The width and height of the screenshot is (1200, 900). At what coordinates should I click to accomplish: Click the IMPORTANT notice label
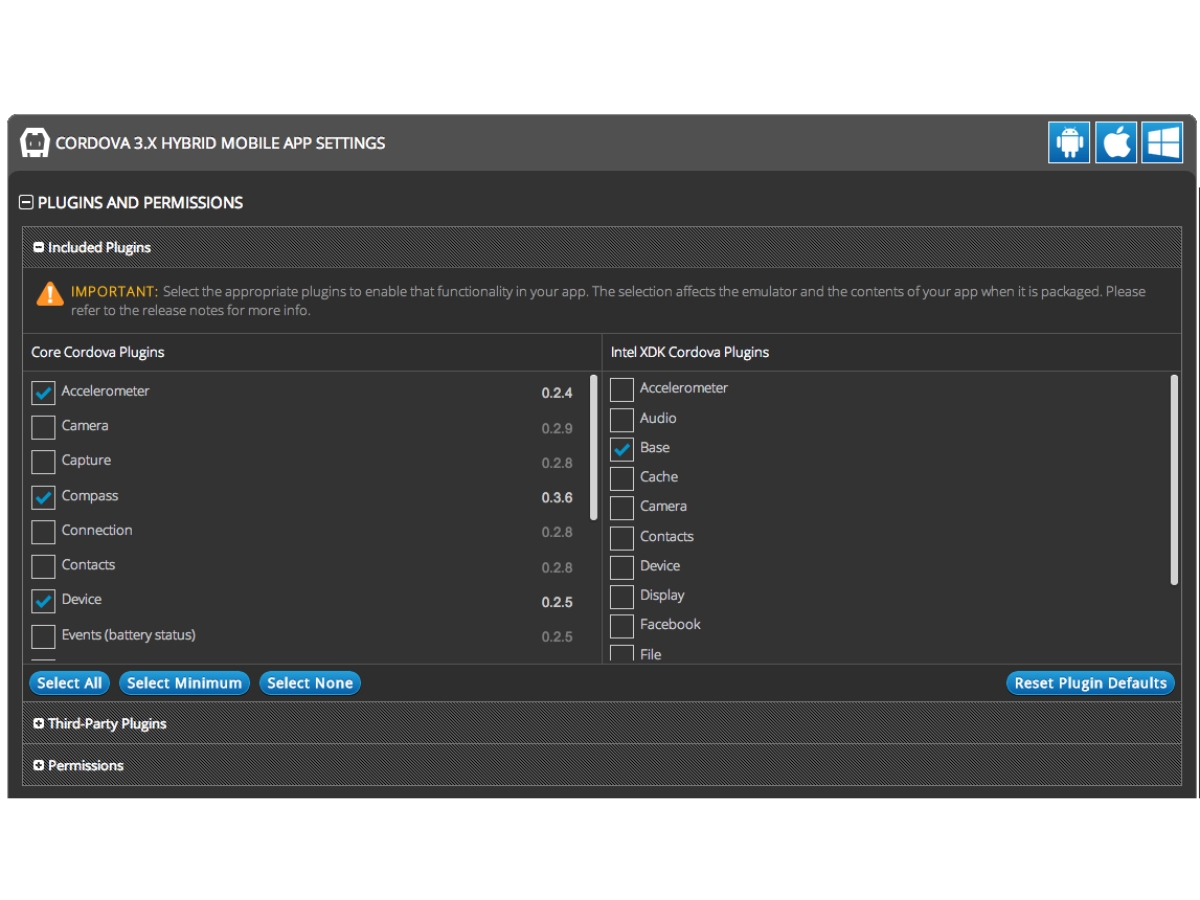click(x=114, y=292)
